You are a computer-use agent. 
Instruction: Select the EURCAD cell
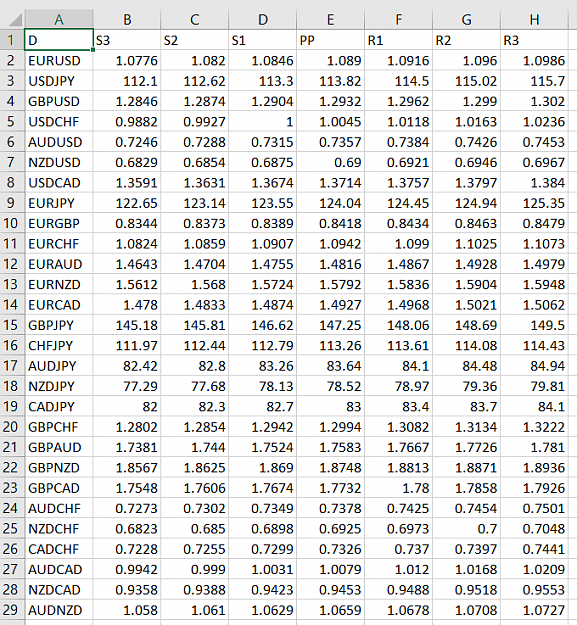pyautogui.click(x=59, y=305)
